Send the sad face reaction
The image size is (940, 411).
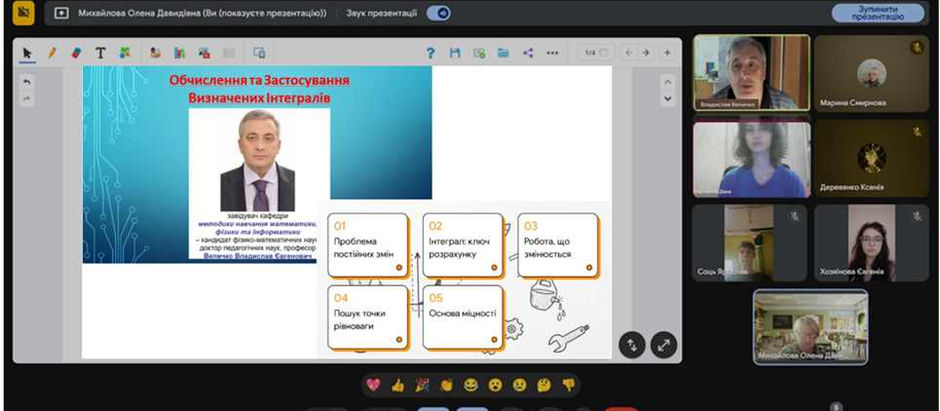(519, 385)
